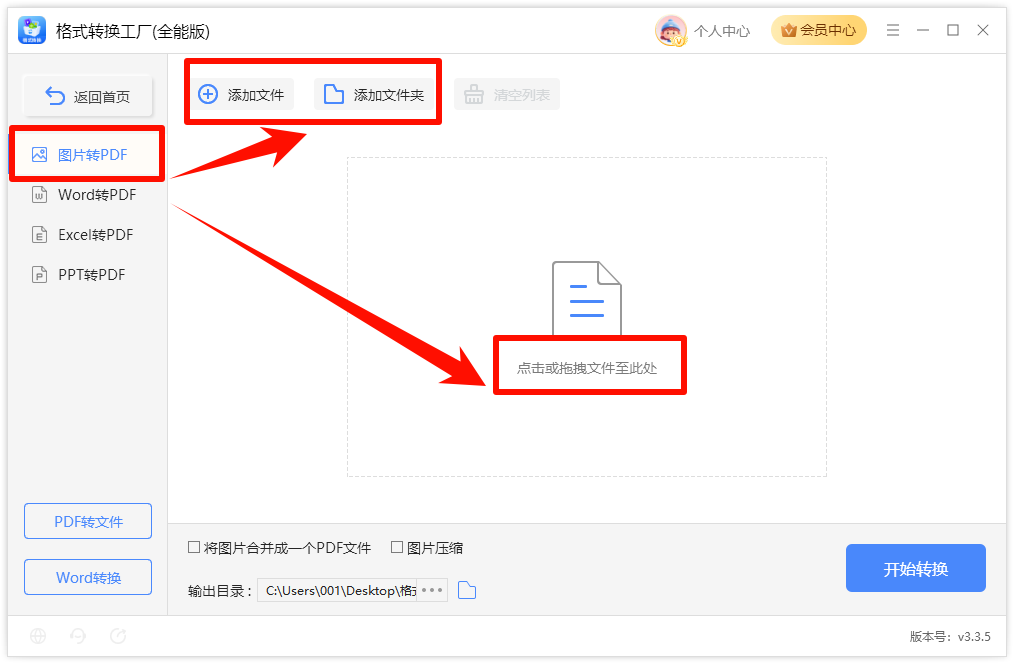
Task: Open the user avatar profile picture
Action: 671,30
